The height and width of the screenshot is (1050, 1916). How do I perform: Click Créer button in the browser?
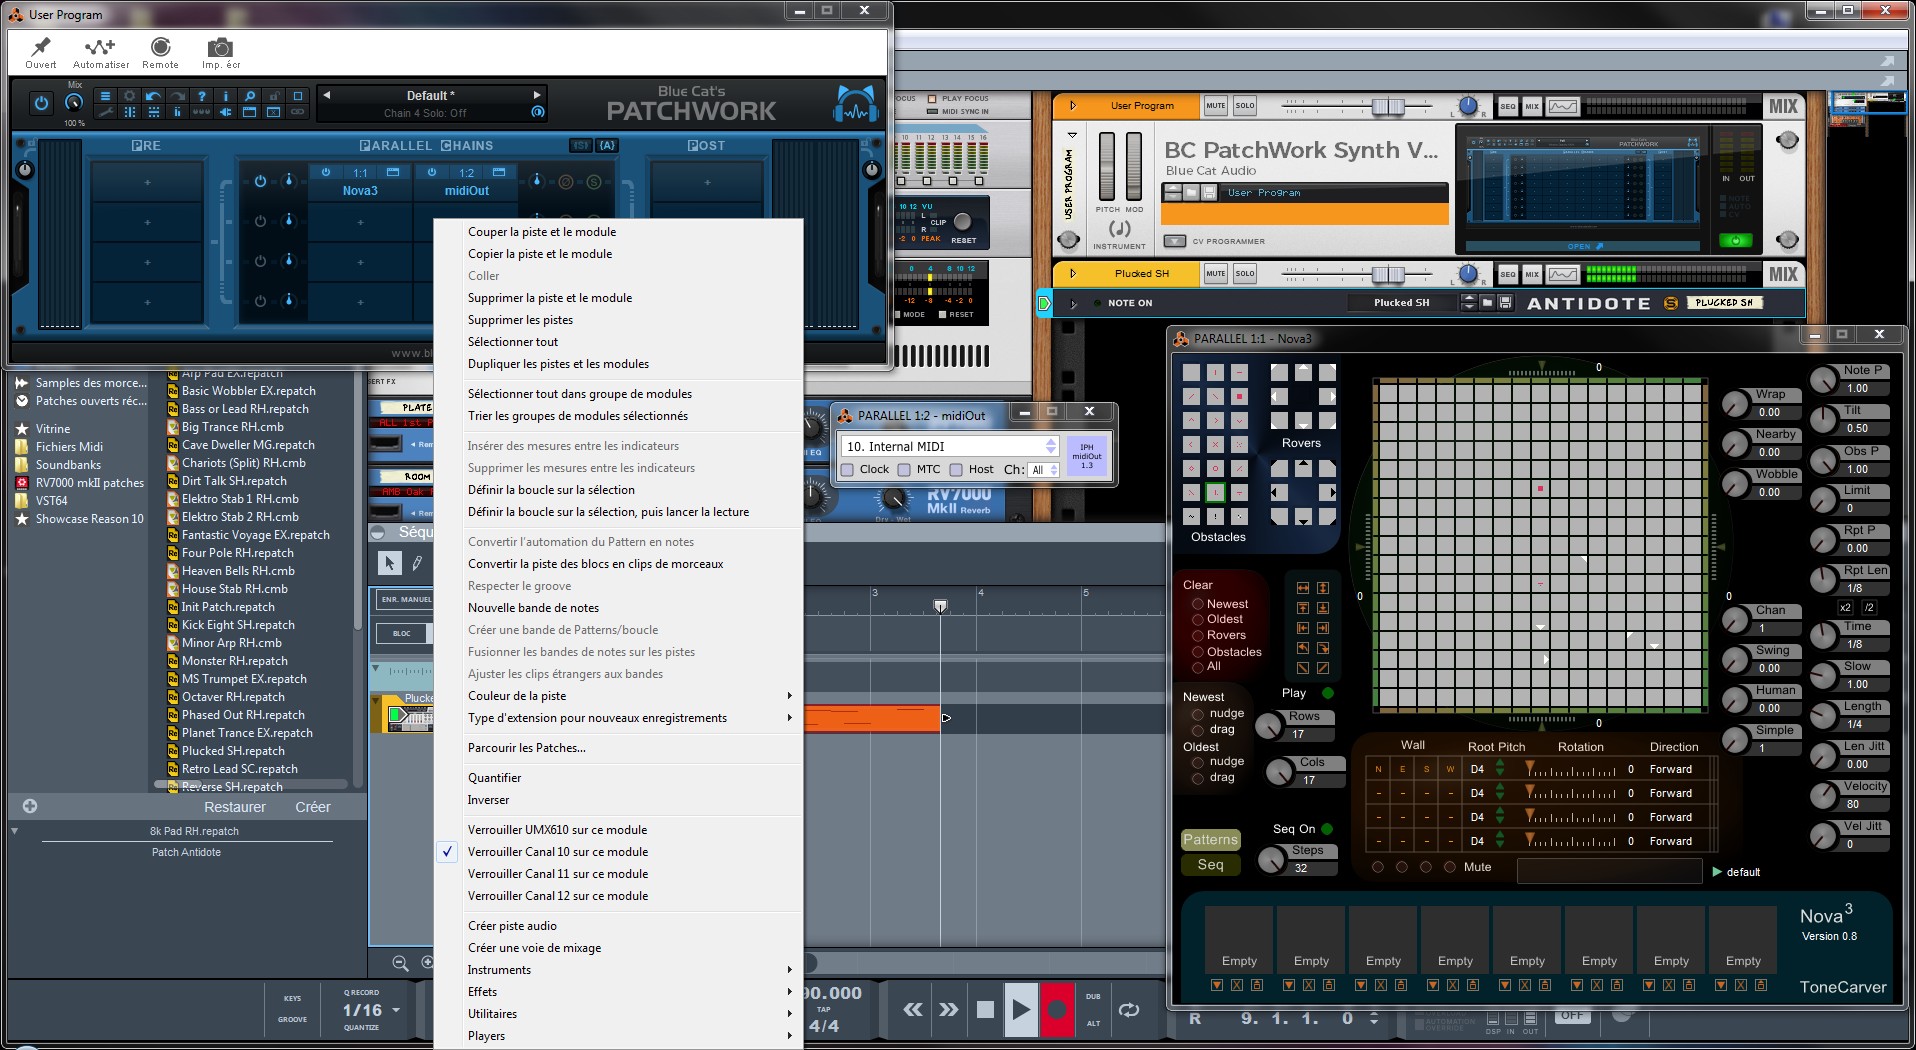tap(312, 807)
